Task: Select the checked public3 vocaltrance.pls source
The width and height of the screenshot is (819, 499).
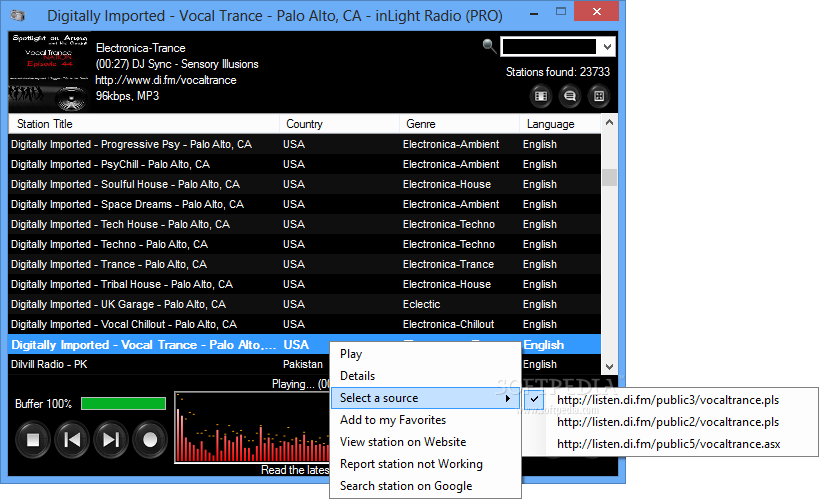Action: click(670, 400)
